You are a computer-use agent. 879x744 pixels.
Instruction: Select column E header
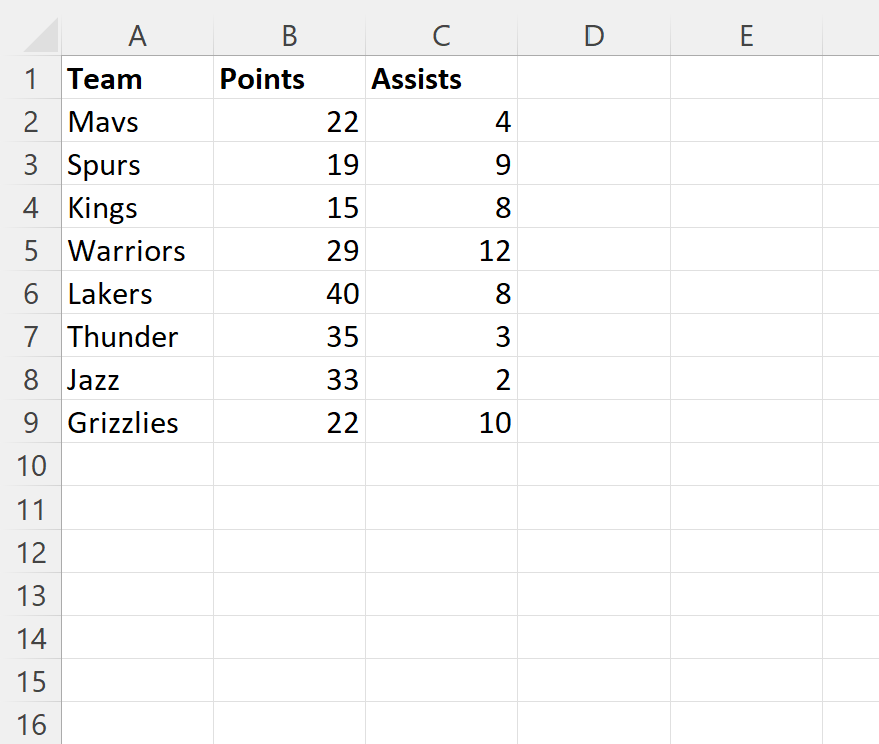coord(745,36)
